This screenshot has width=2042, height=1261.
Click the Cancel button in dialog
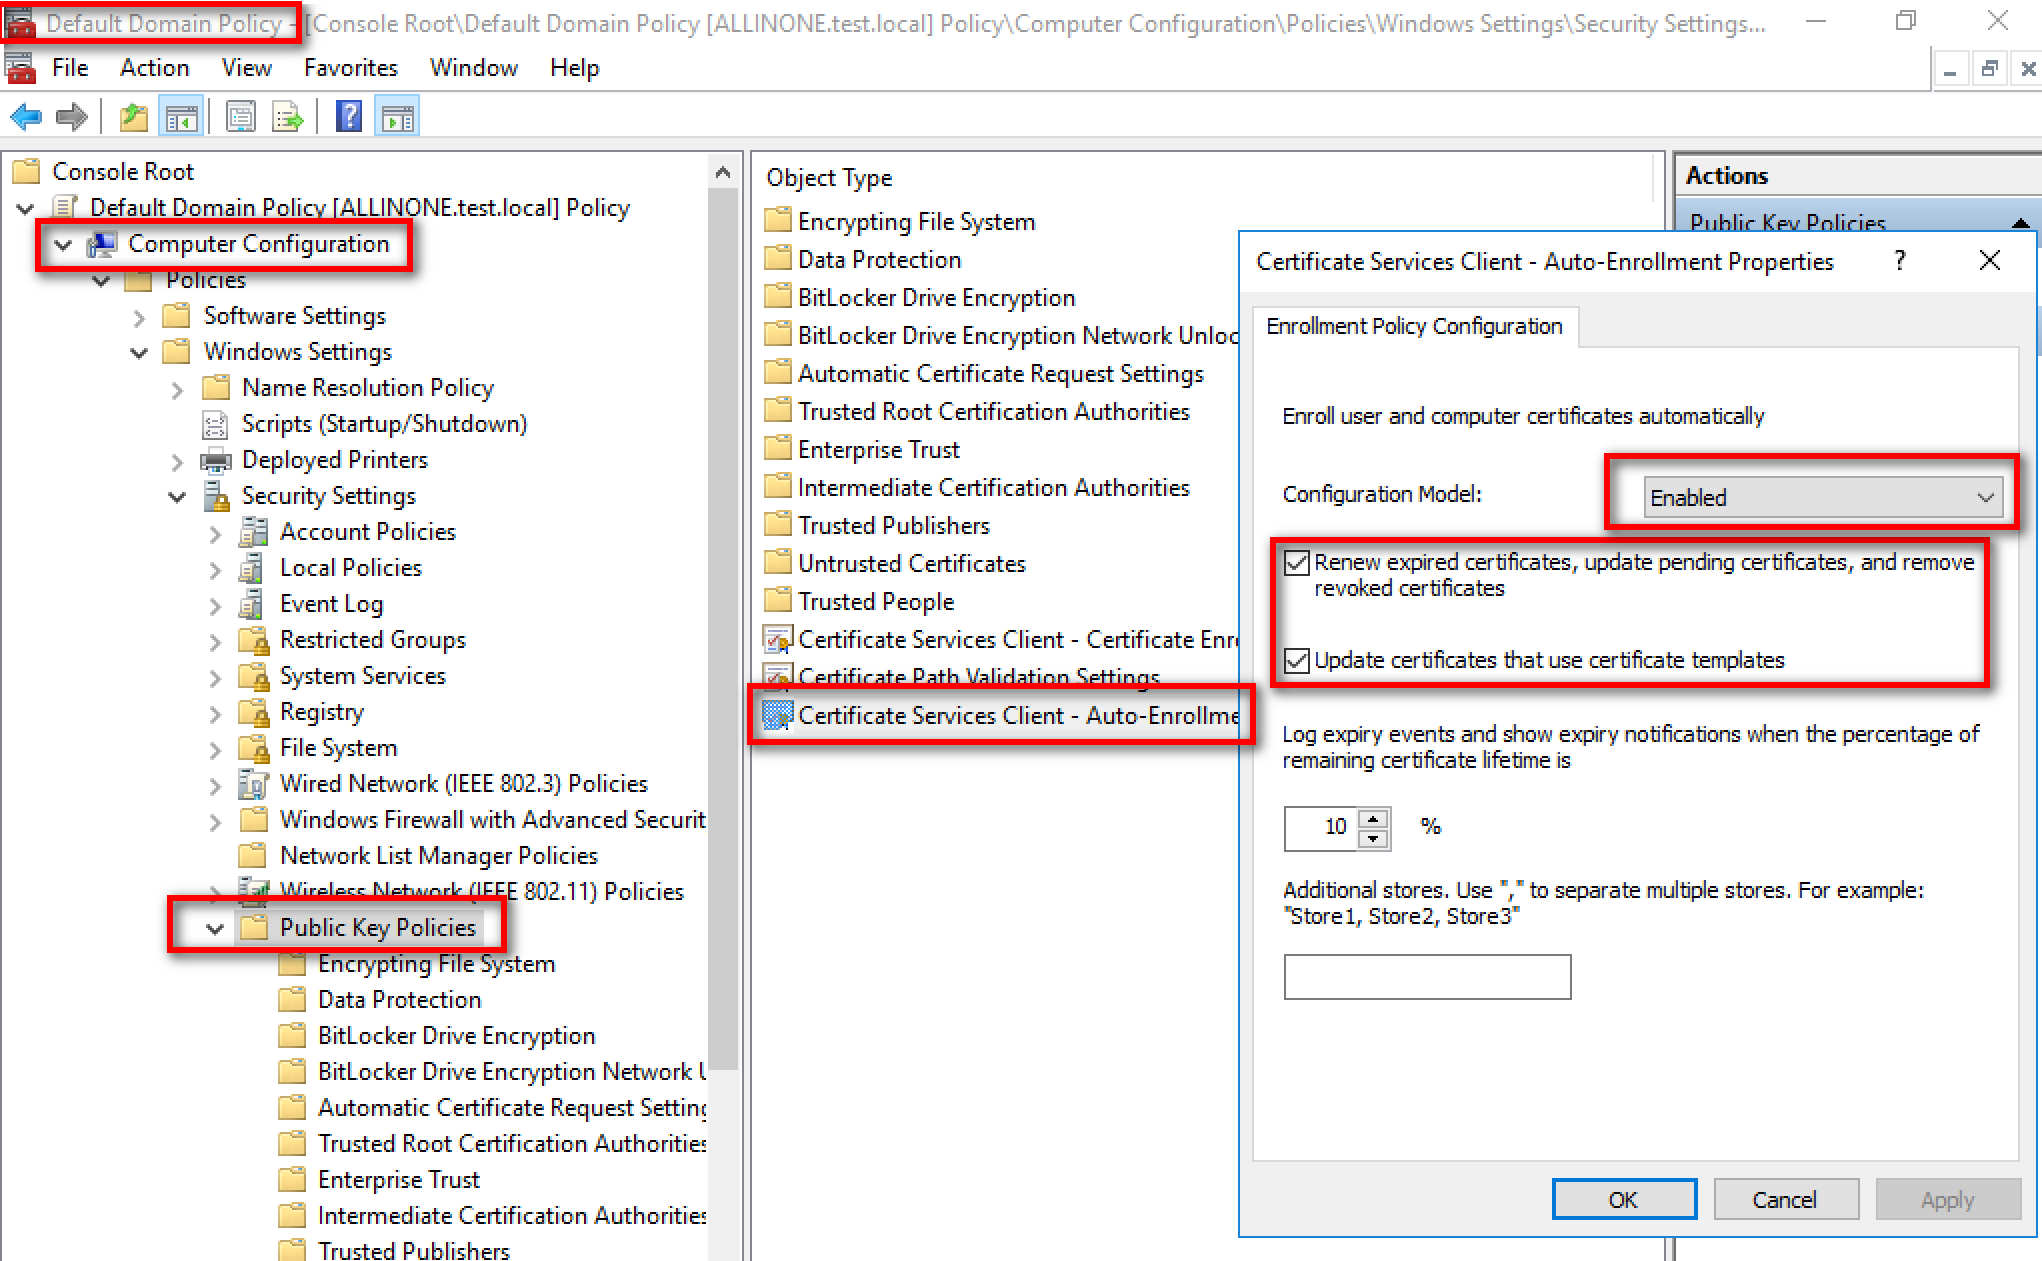point(1785,1199)
